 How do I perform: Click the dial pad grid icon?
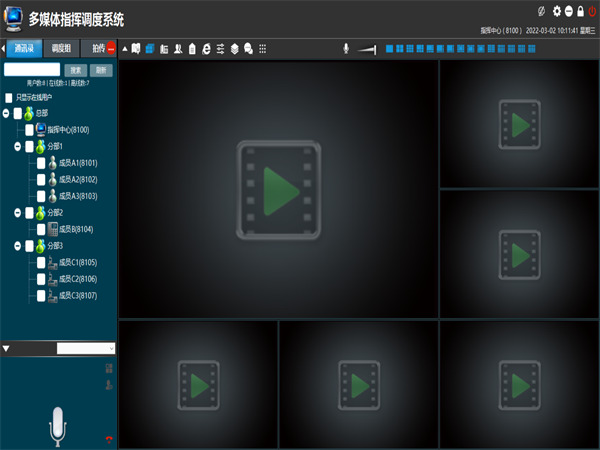pyautogui.click(x=262, y=48)
